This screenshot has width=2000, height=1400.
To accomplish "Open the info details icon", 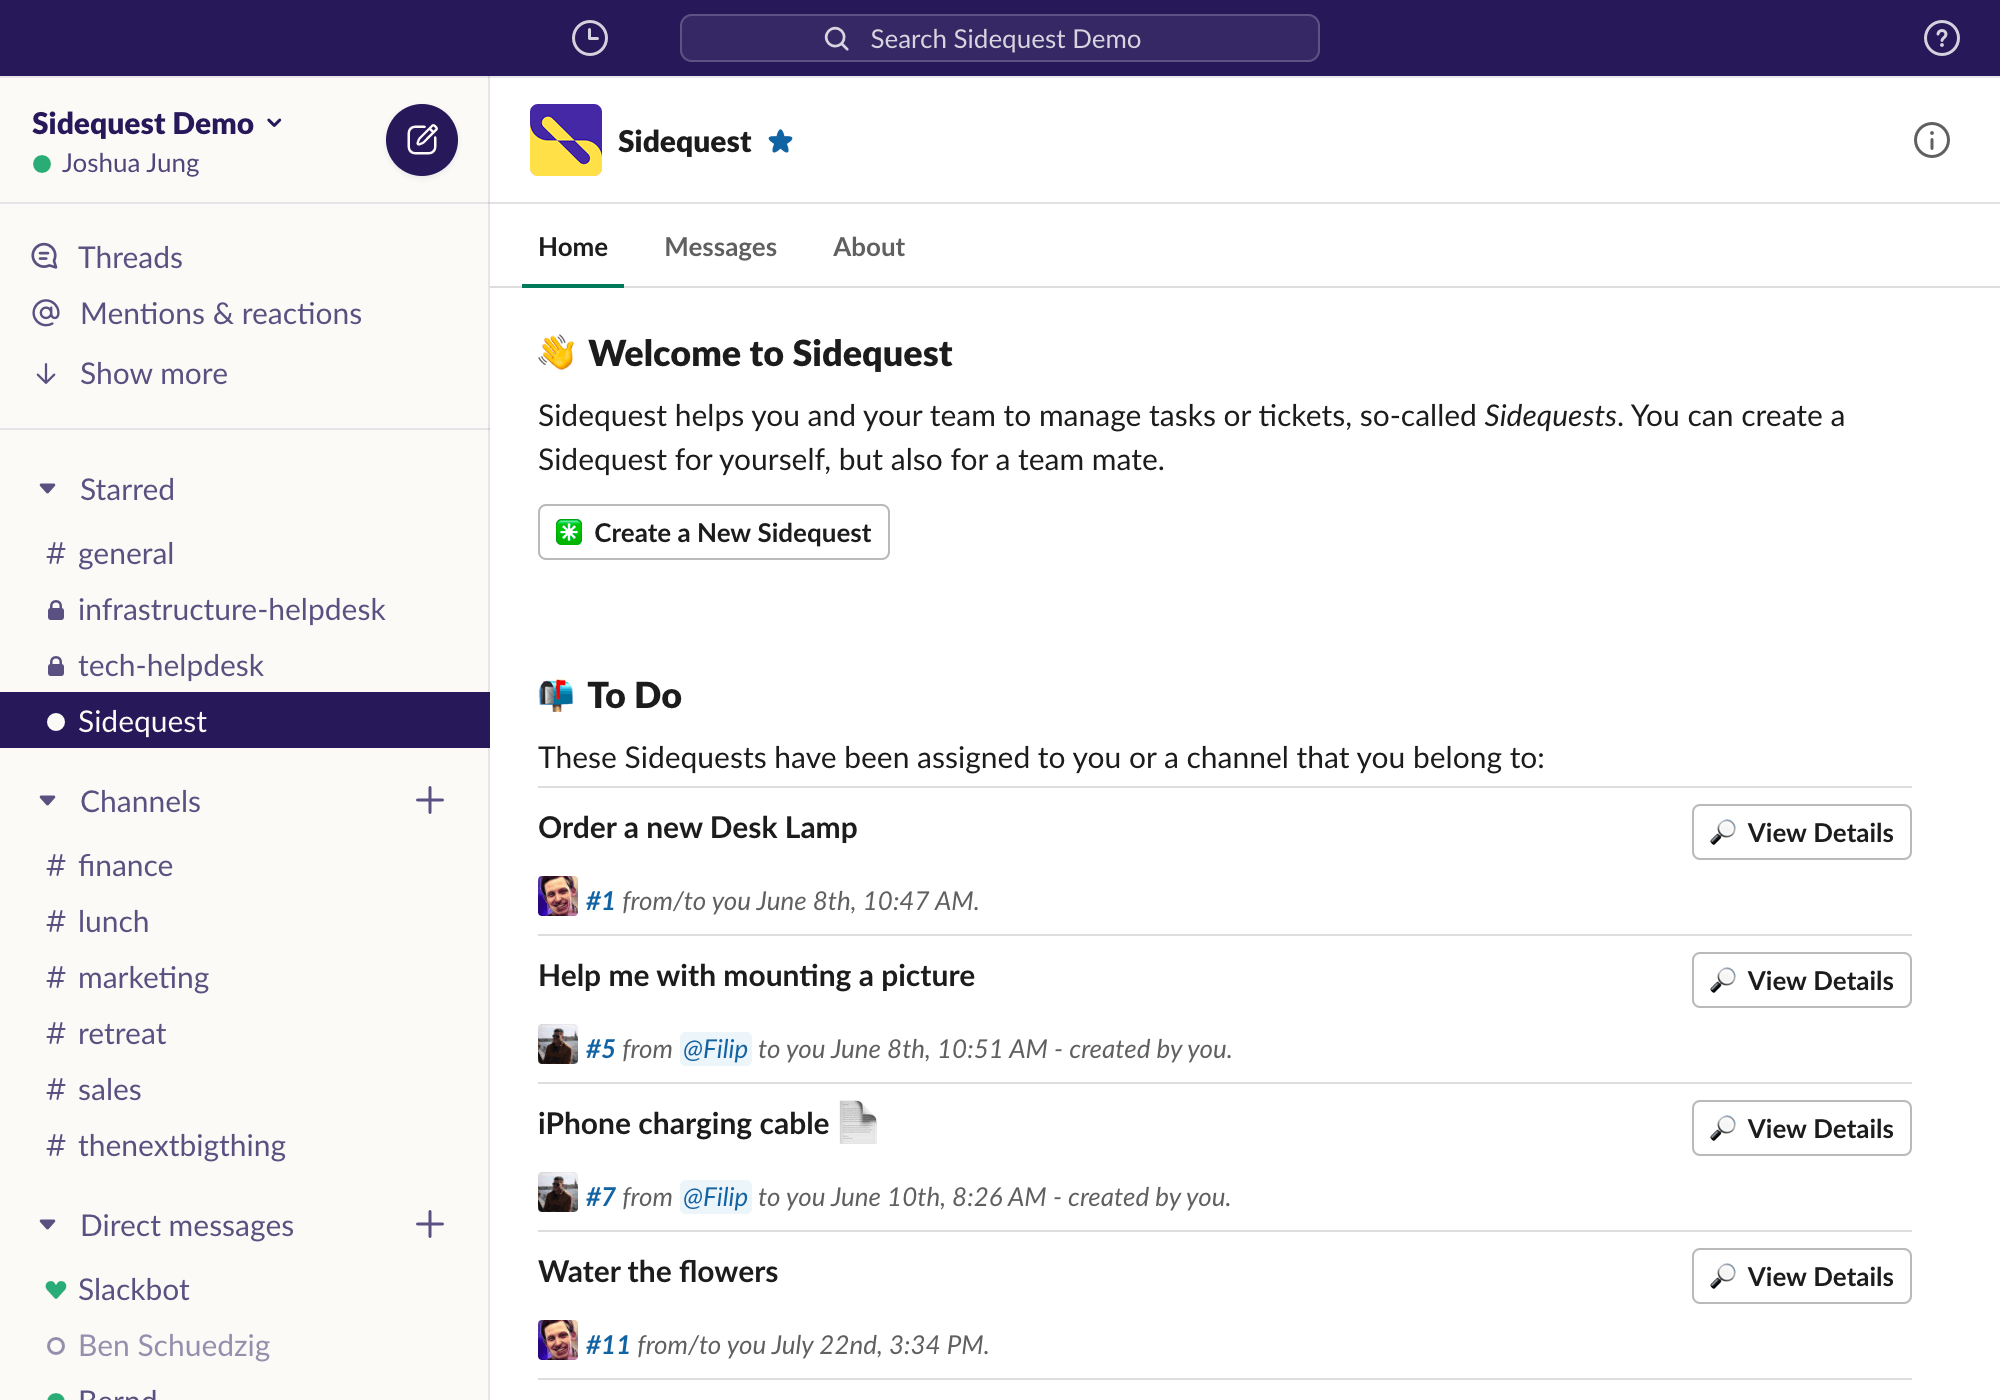I will click(x=1931, y=140).
